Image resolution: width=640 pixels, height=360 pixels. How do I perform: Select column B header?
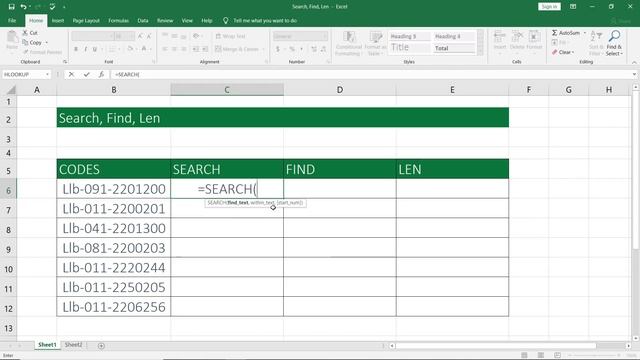click(x=113, y=90)
